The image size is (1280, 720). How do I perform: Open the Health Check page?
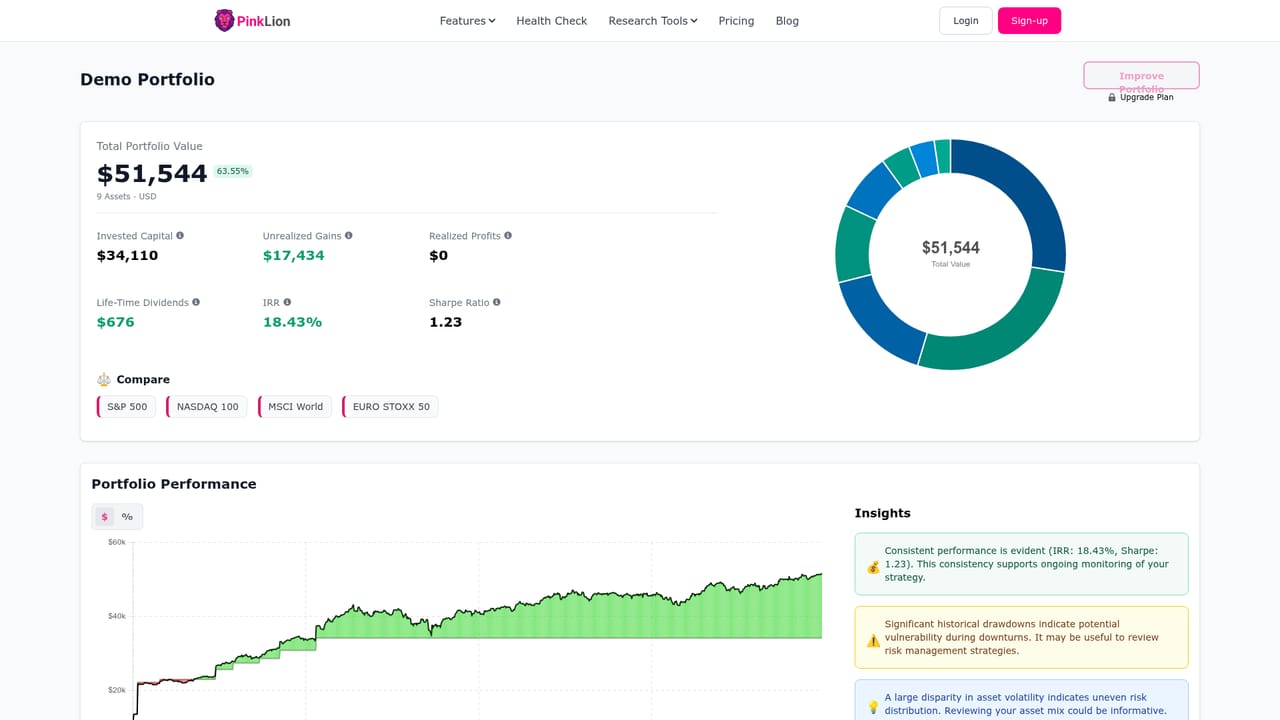tap(552, 21)
